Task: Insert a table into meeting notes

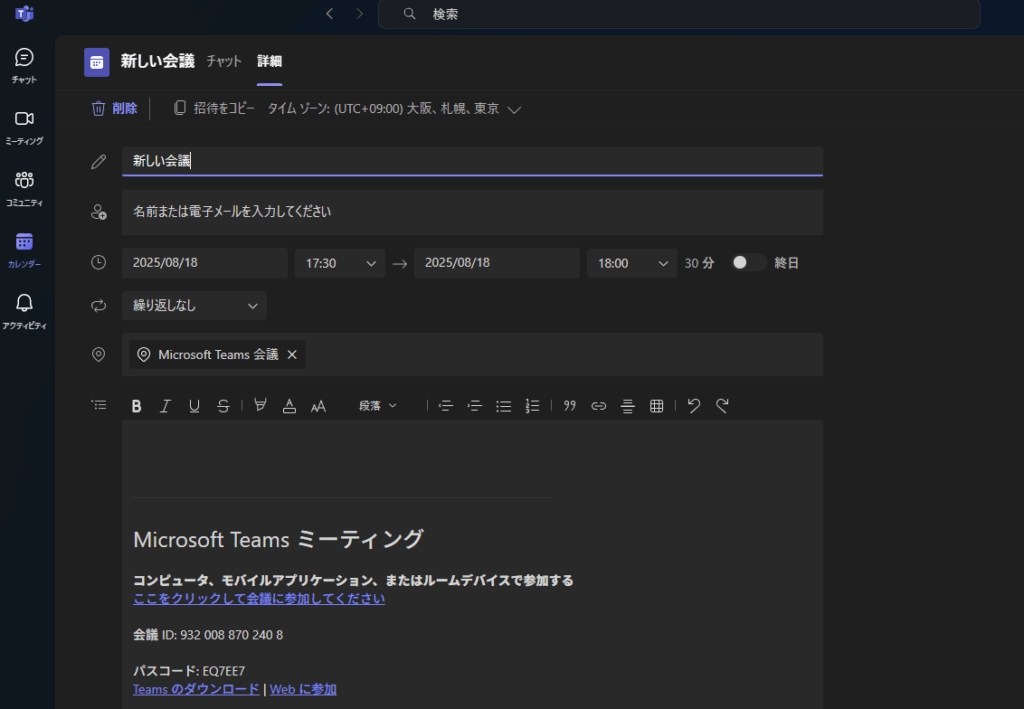Action: point(657,406)
